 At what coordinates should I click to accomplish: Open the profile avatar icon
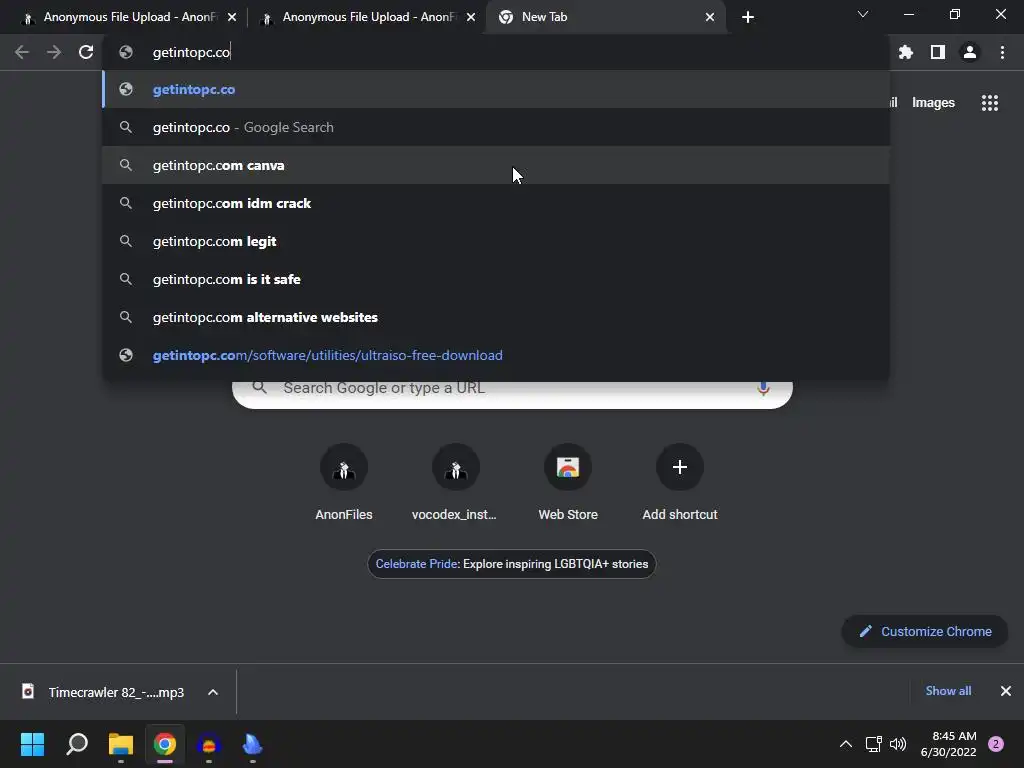pos(970,52)
